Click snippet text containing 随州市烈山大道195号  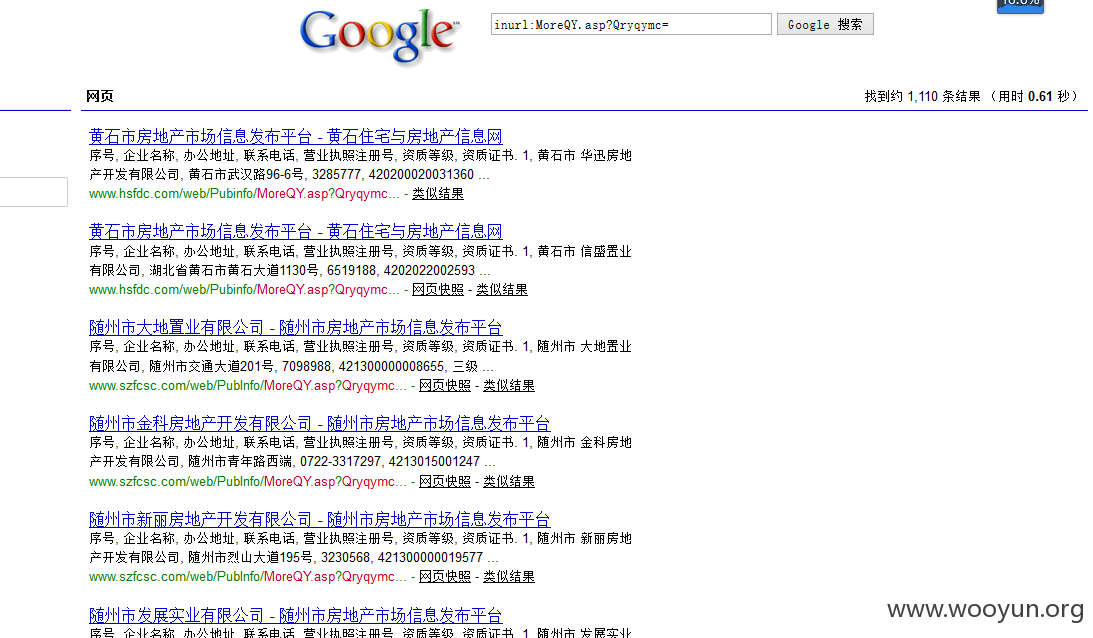click(293, 558)
